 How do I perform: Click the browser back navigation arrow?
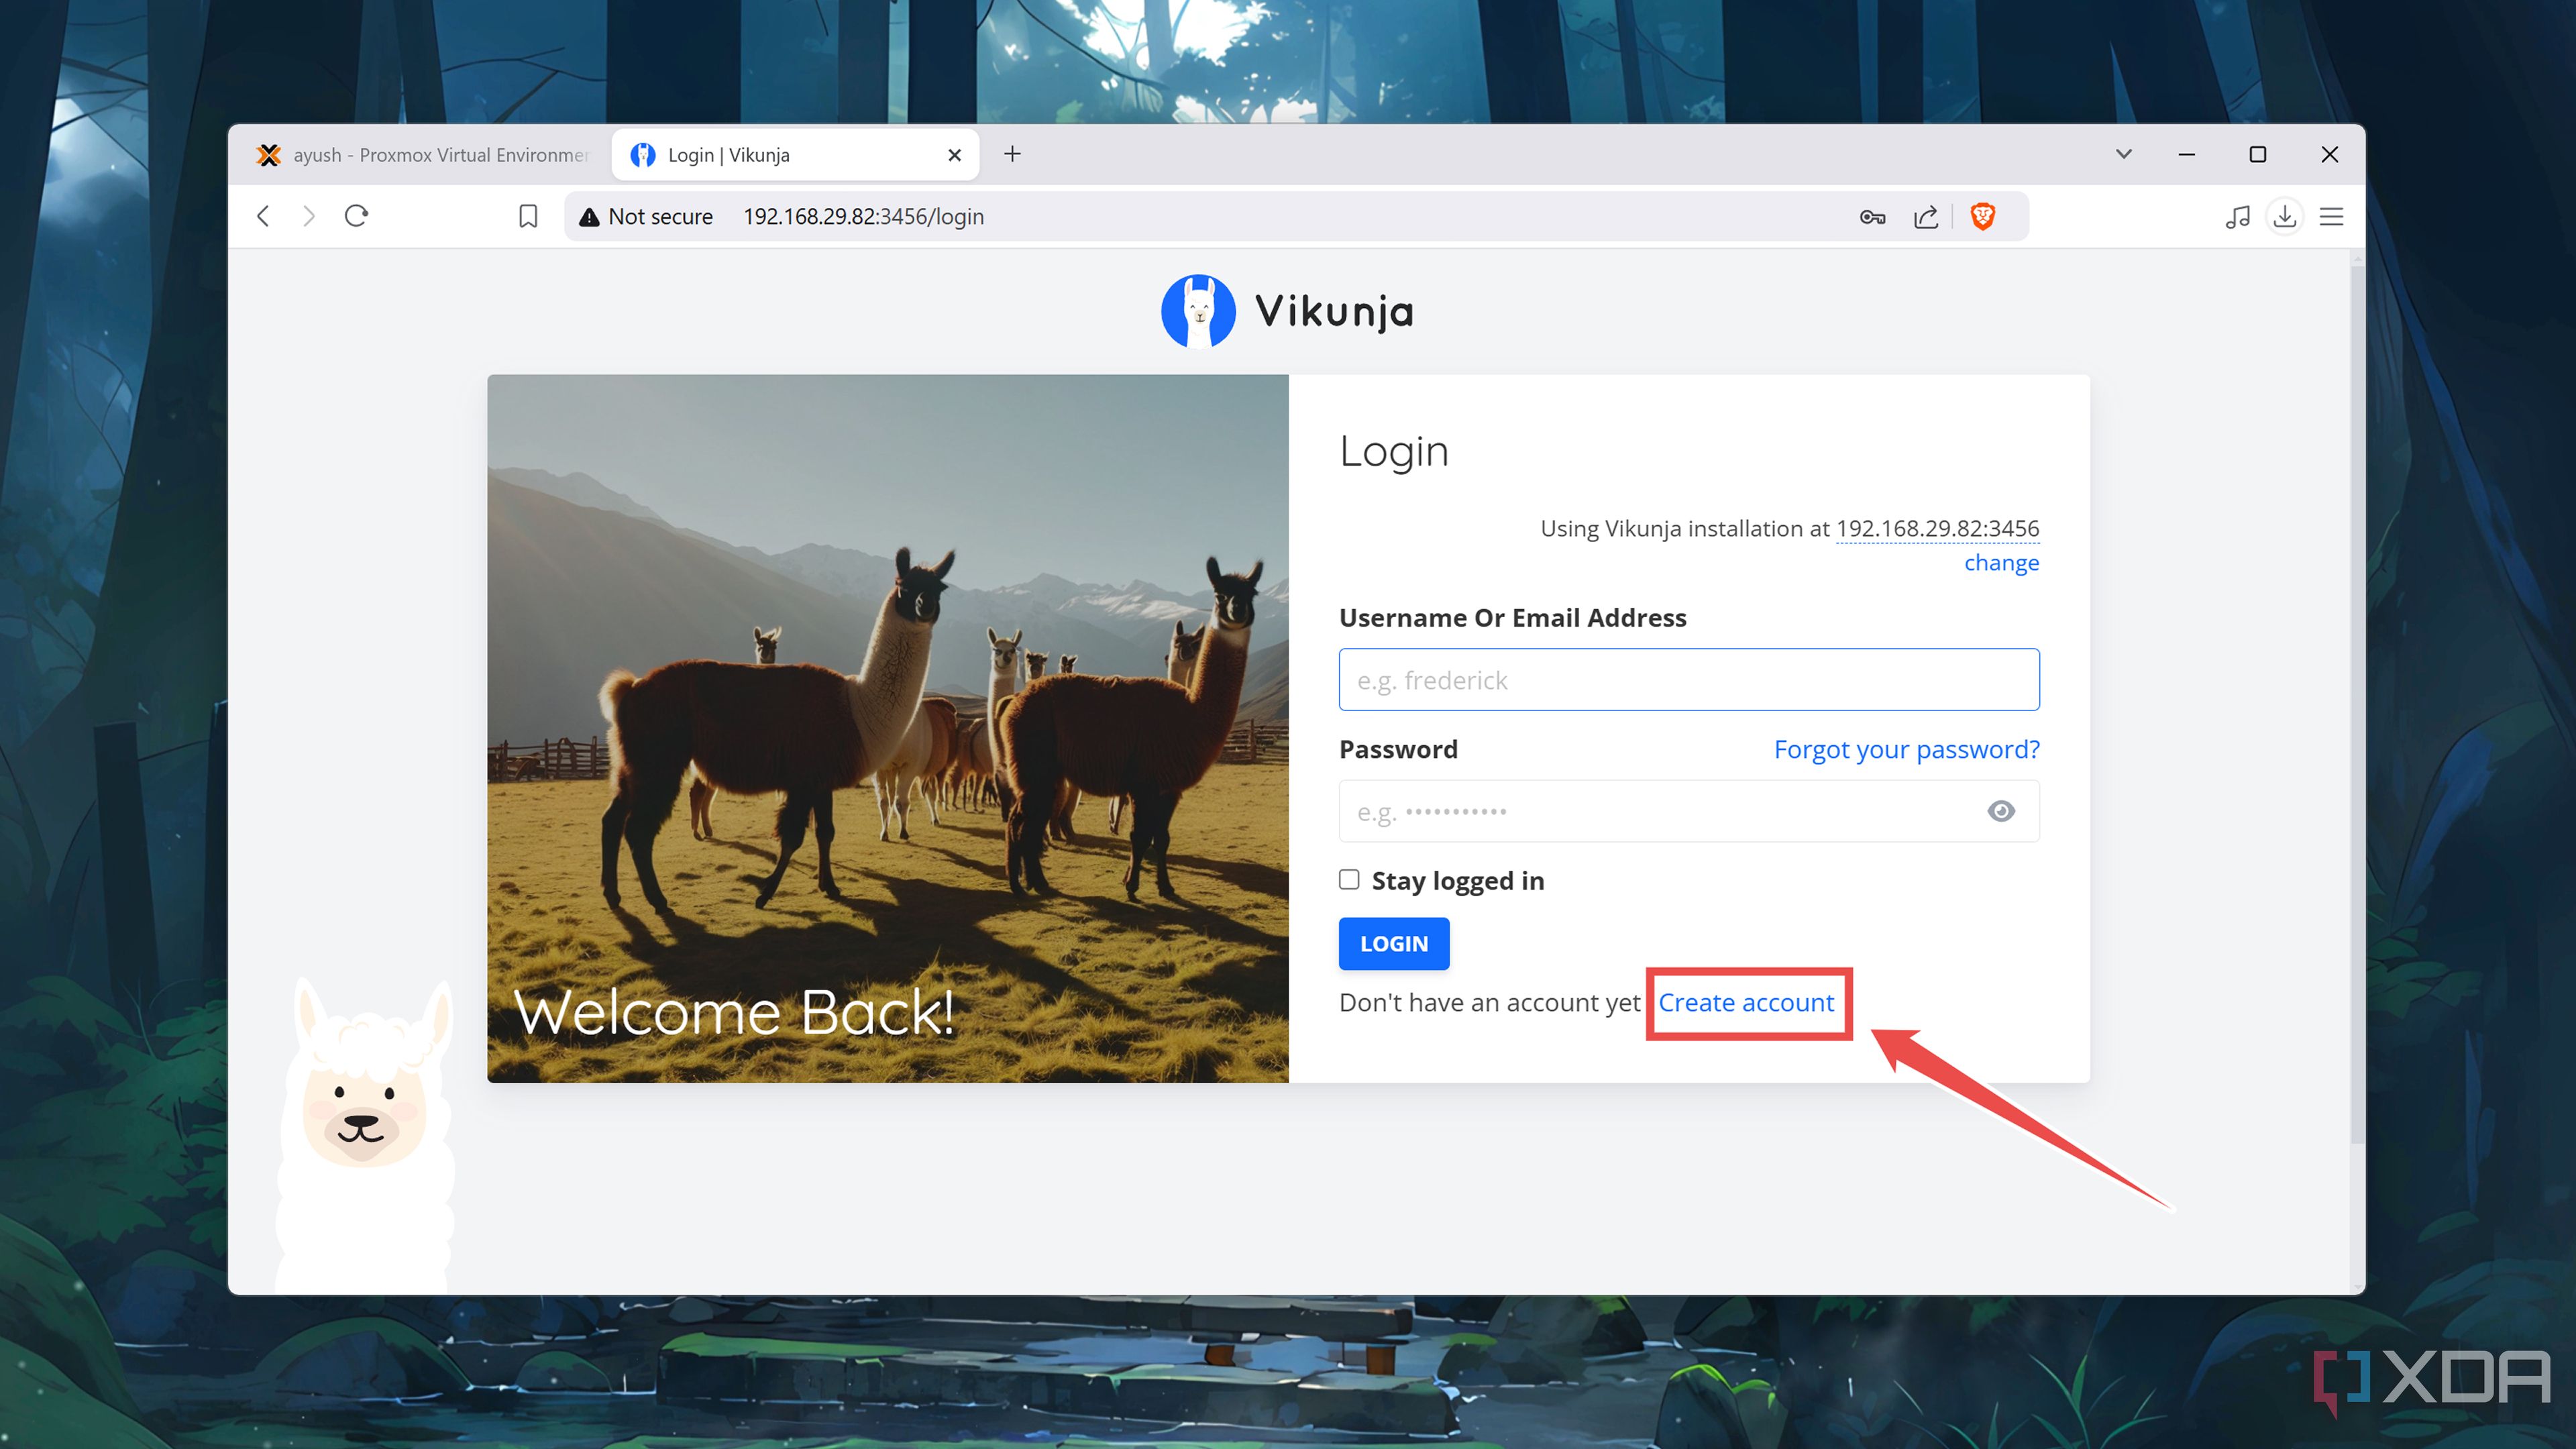coord(262,216)
